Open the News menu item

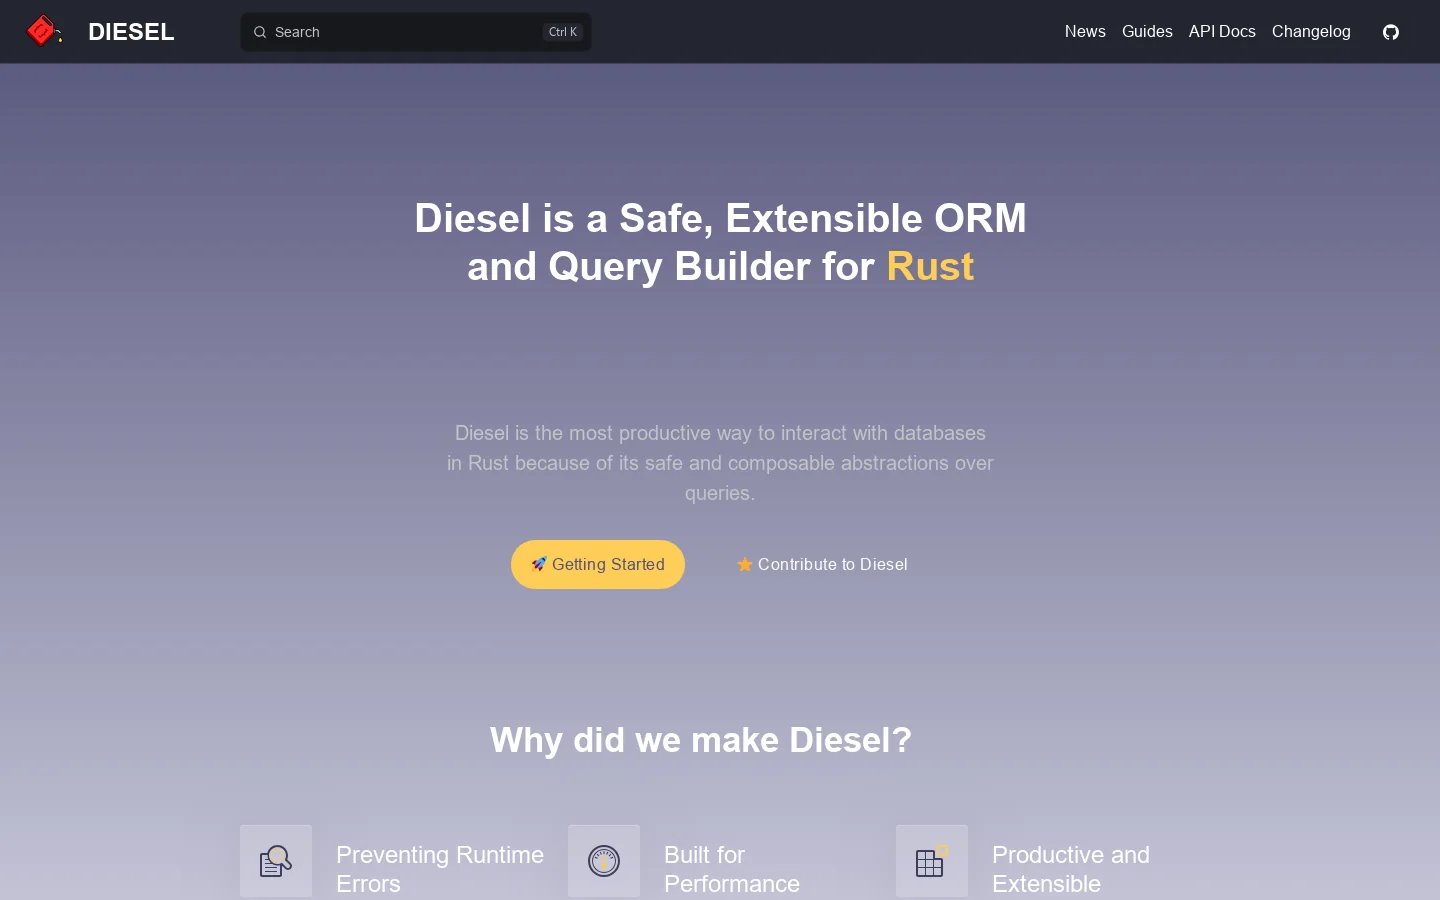(1085, 32)
